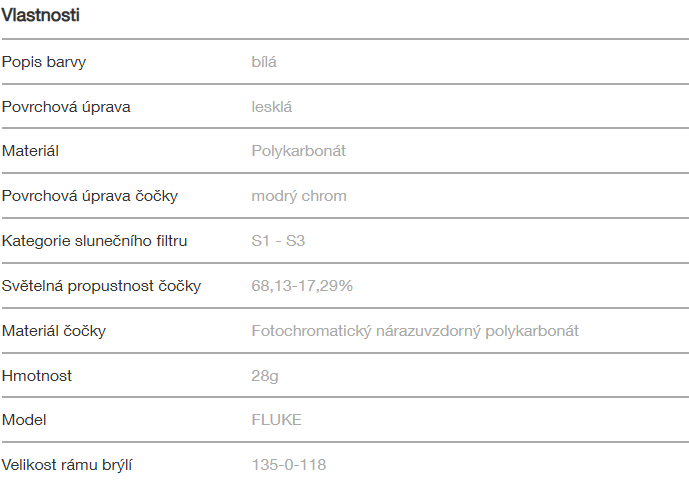The height and width of the screenshot is (480, 689).
Task: Click the S1 - S3 value
Action: point(280,241)
